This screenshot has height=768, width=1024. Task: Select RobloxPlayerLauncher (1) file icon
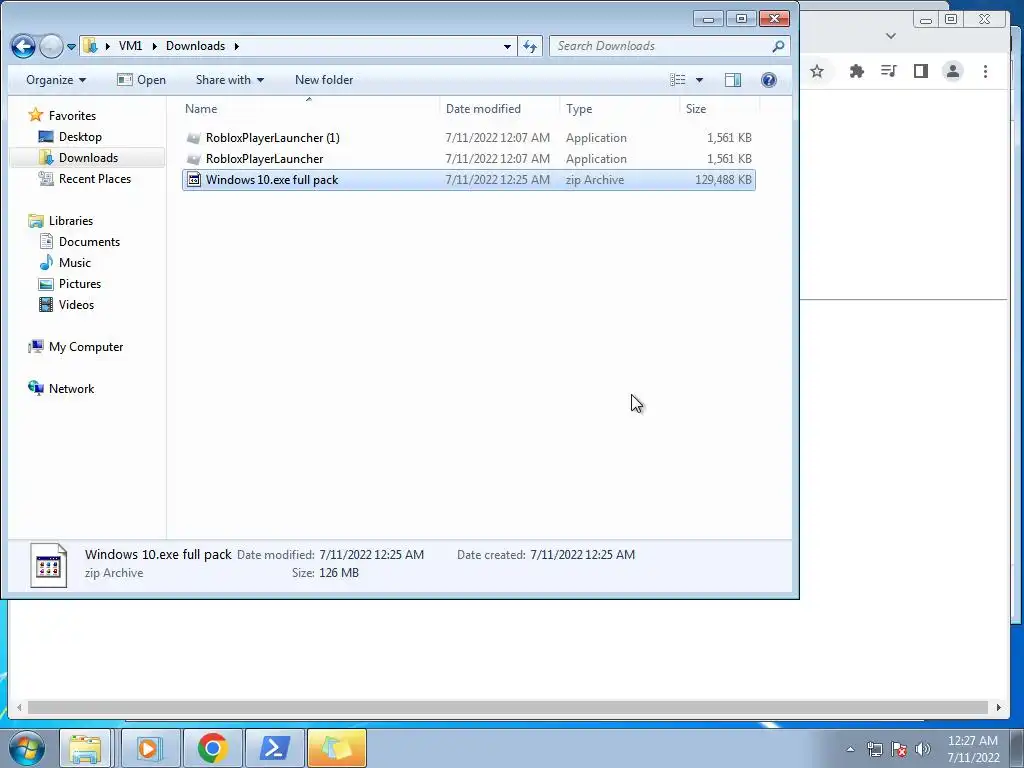(193, 138)
